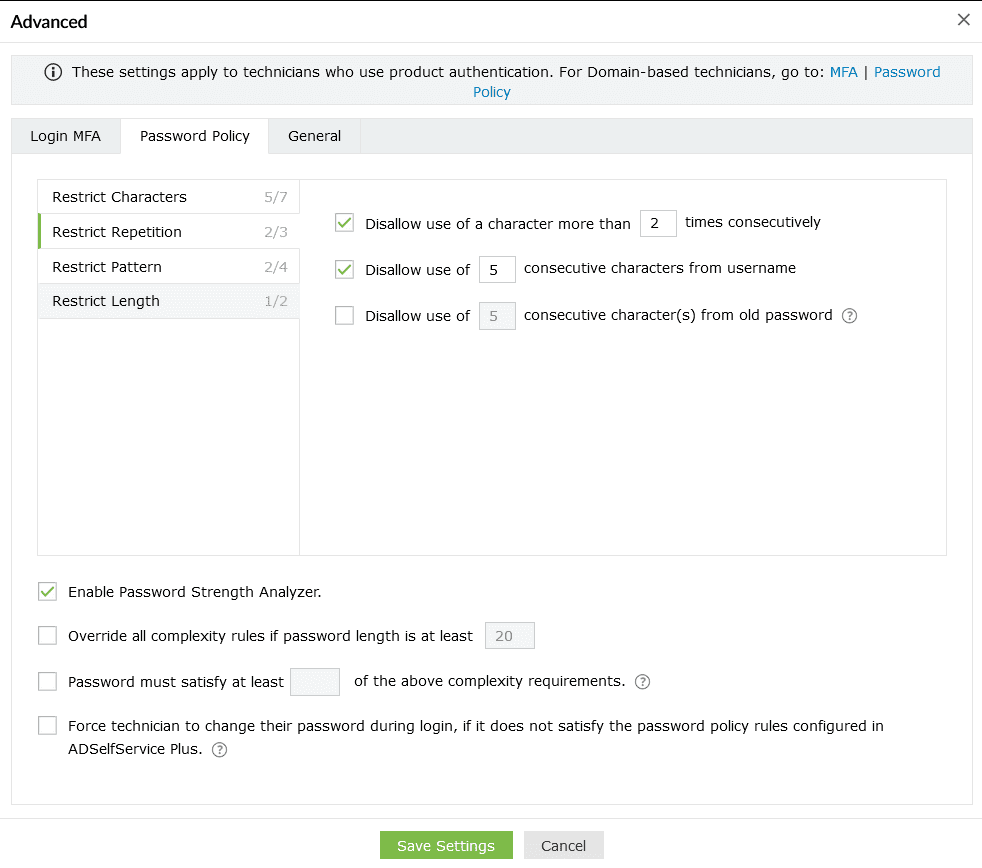Click the info icon in notice banner
Viewport: 982px width, 868px height.
(53, 72)
